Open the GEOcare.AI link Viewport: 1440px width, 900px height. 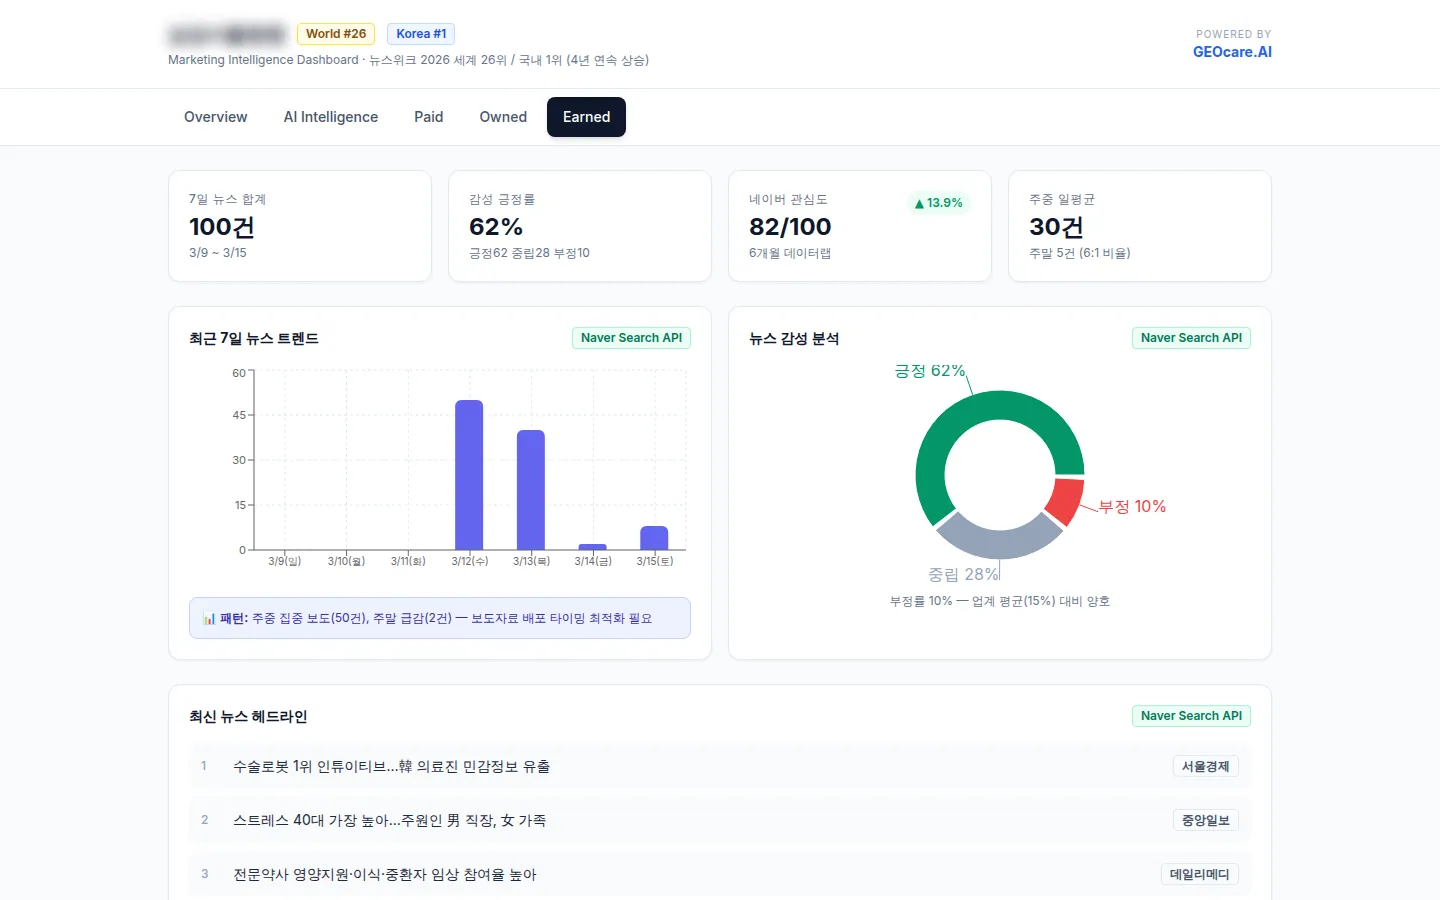[x=1232, y=52]
